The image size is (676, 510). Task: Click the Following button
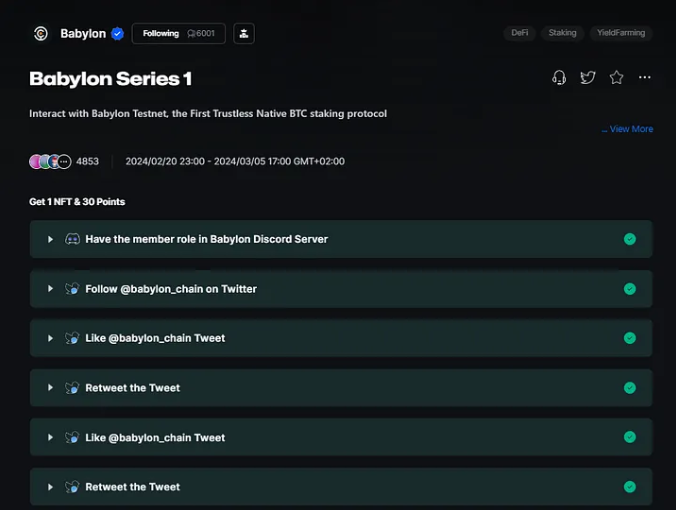178,34
